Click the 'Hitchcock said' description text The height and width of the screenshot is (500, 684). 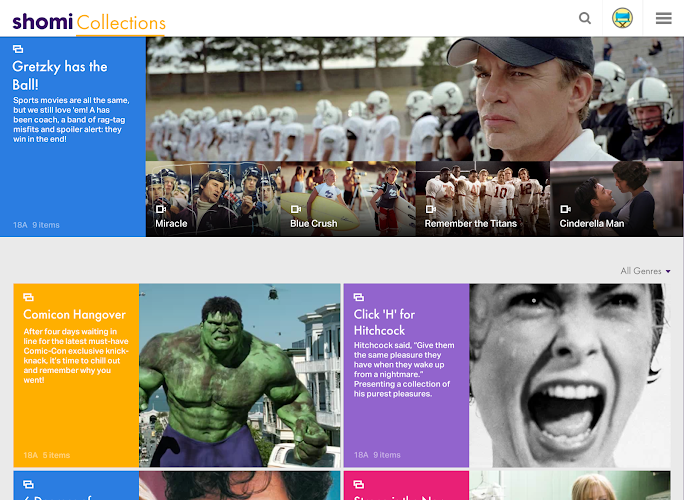point(404,370)
